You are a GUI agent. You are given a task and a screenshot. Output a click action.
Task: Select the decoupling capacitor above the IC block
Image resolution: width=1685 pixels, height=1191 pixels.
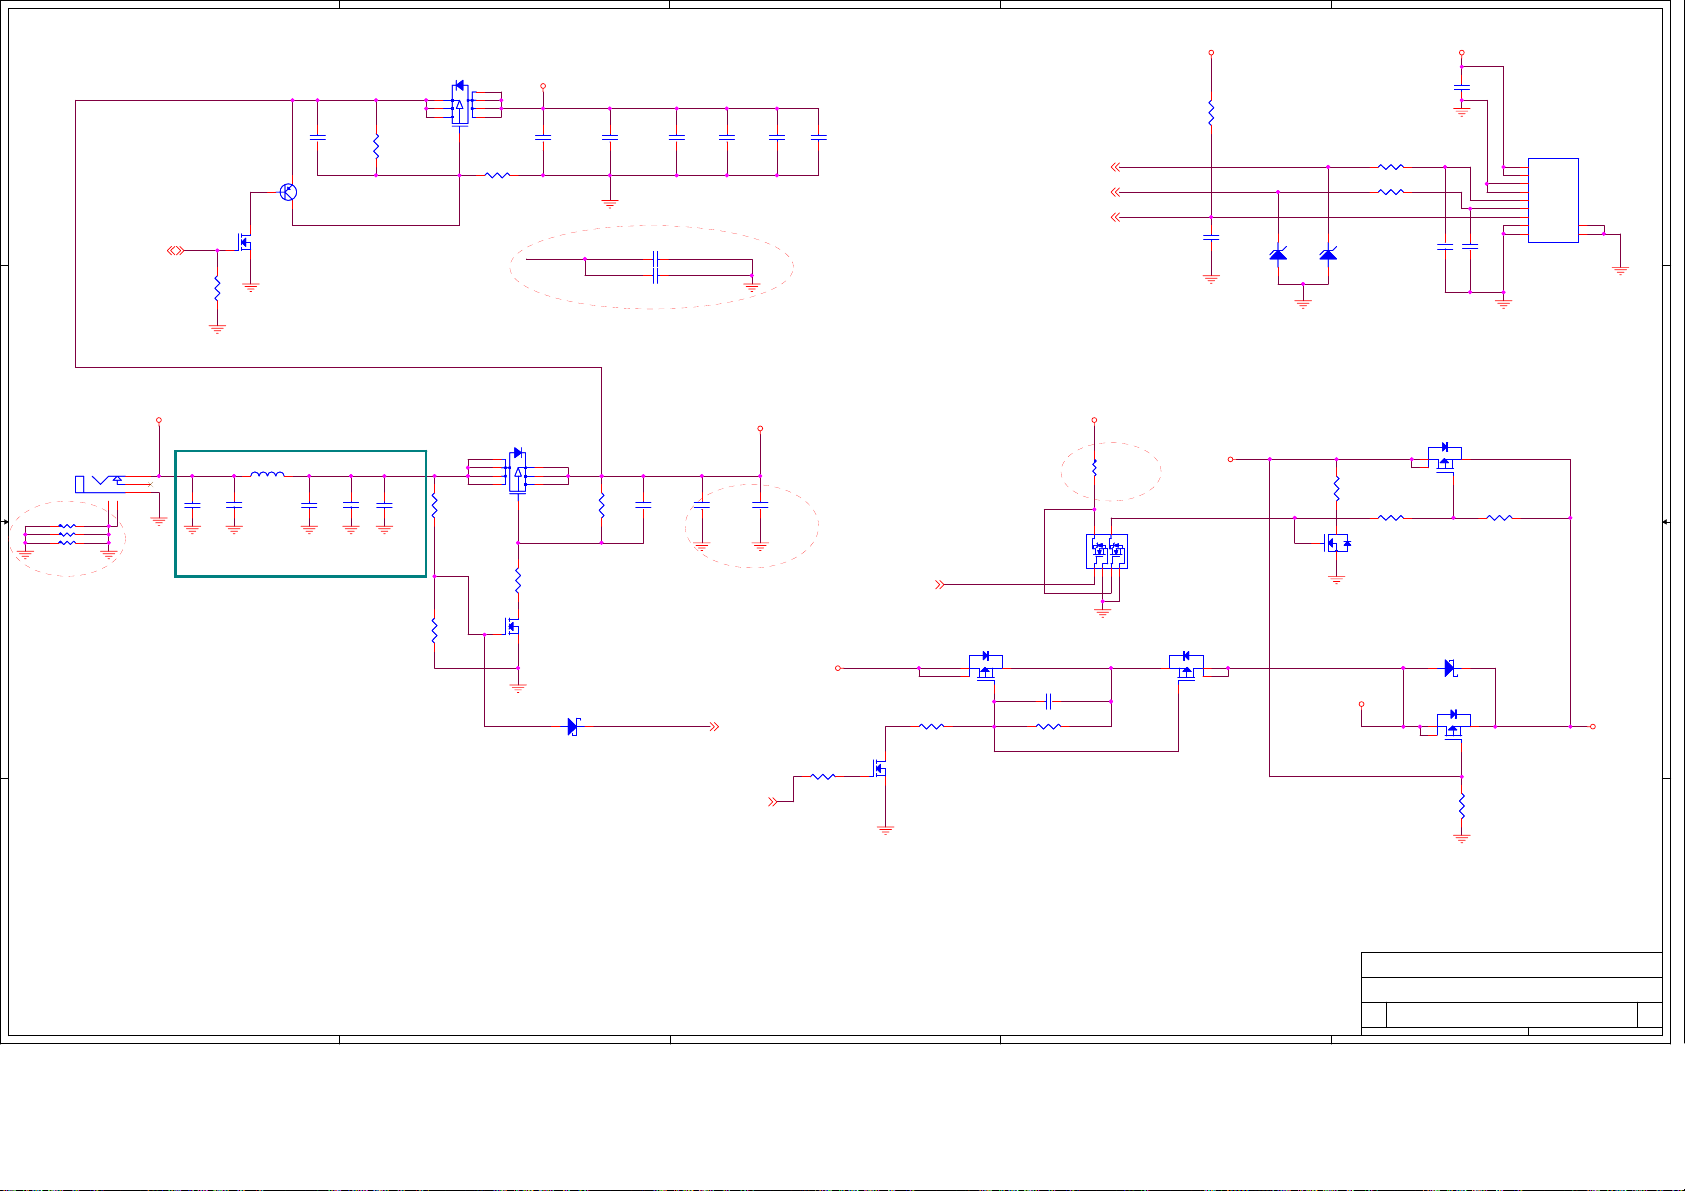(1461, 88)
